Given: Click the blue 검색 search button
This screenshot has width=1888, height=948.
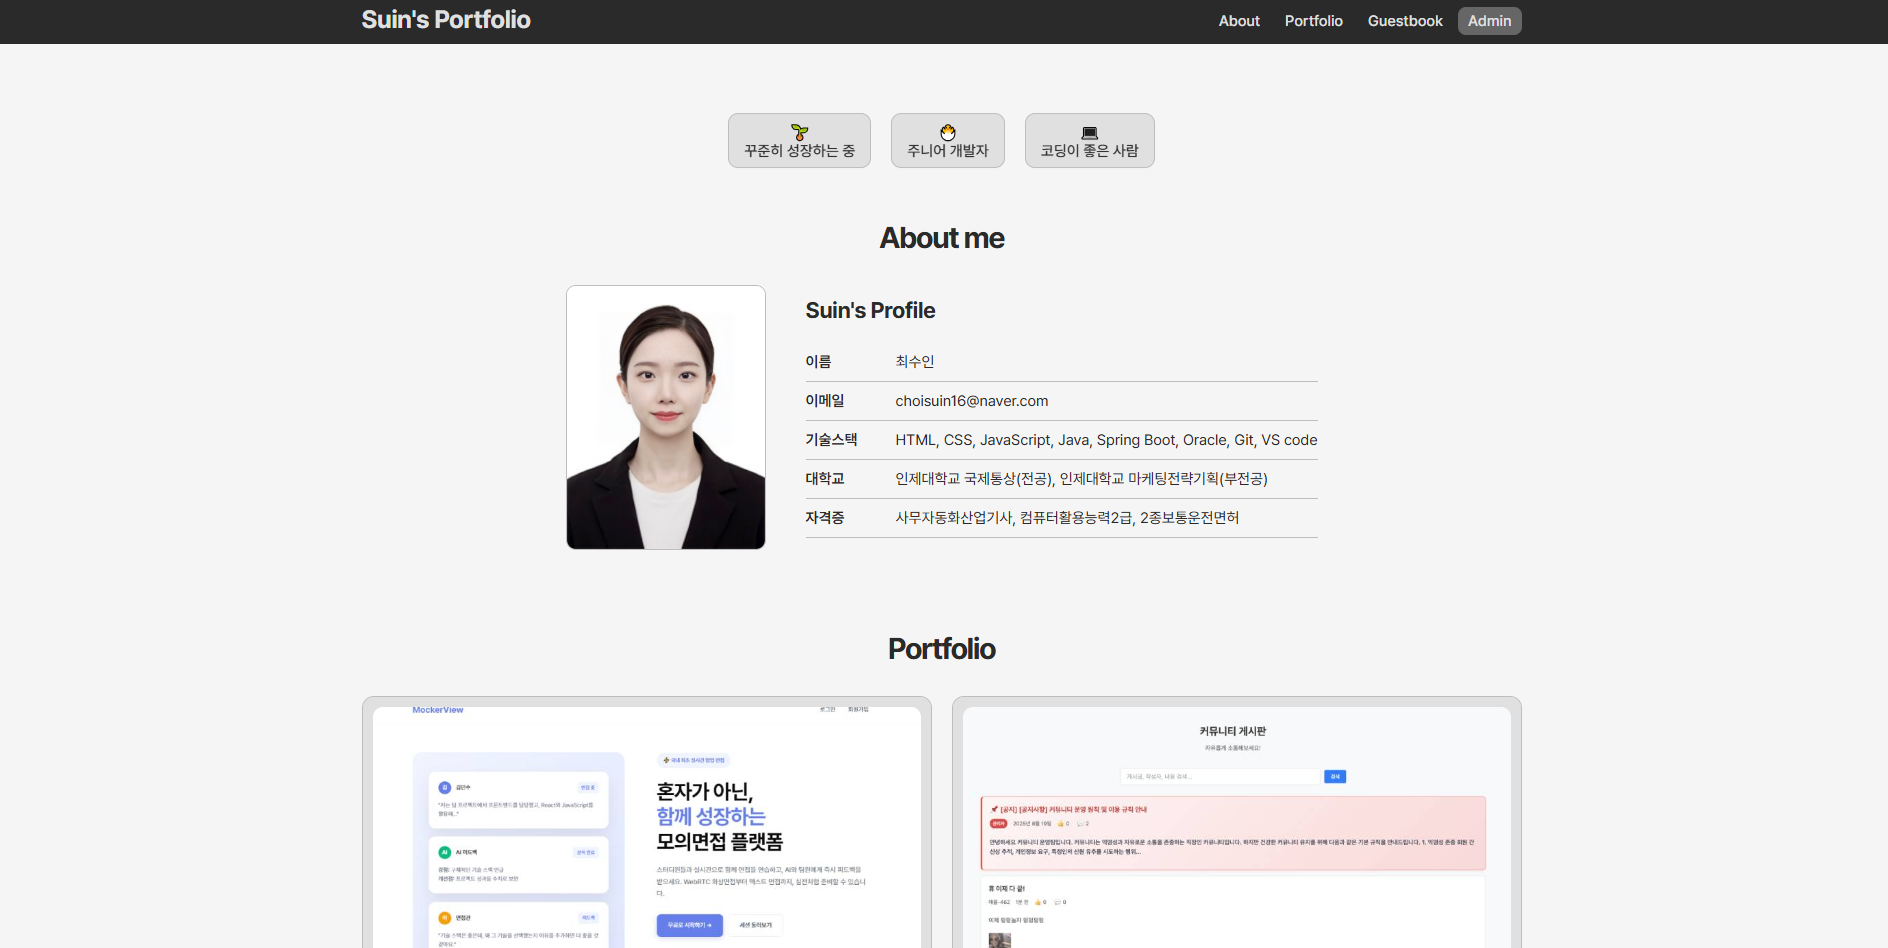Looking at the screenshot, I should point(1334,776).
